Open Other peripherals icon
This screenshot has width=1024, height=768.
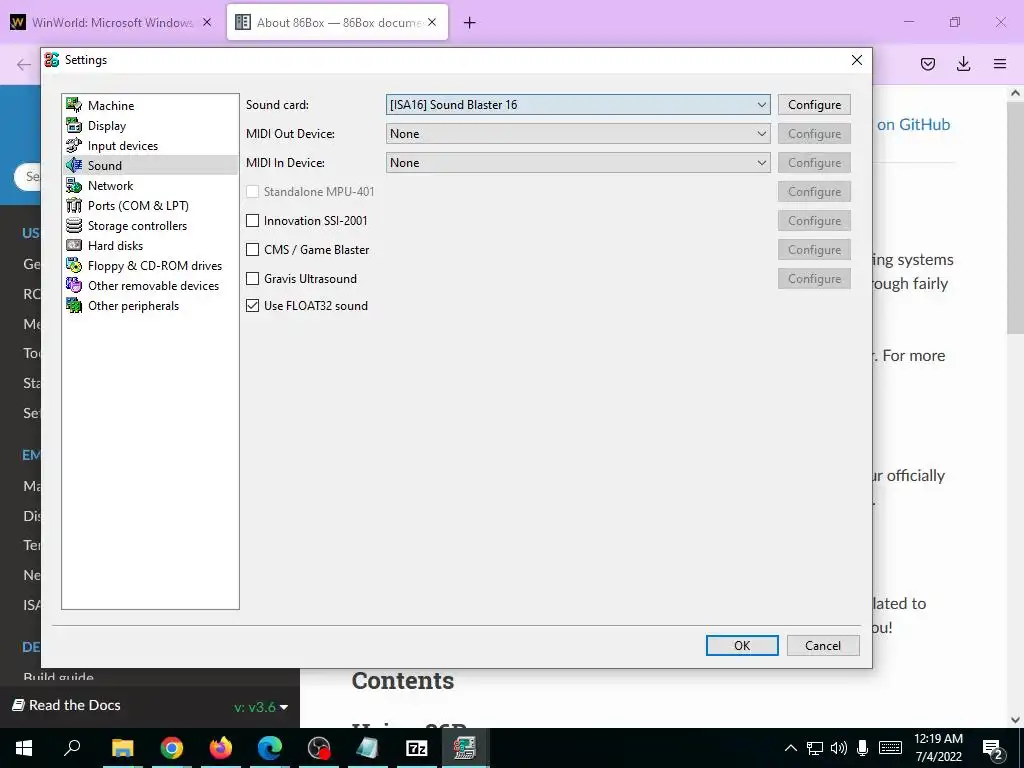coord(74,306)
